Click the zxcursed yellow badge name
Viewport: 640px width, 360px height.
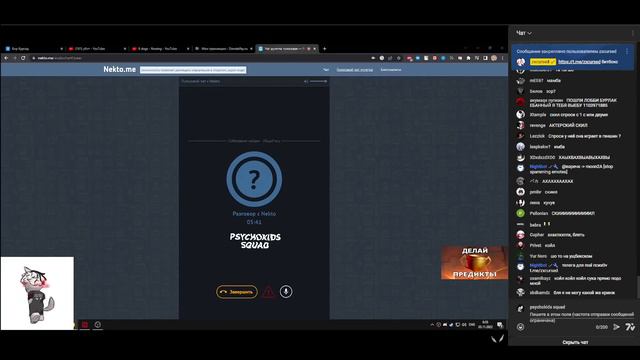pyautogui.click(x=543, y=62)
